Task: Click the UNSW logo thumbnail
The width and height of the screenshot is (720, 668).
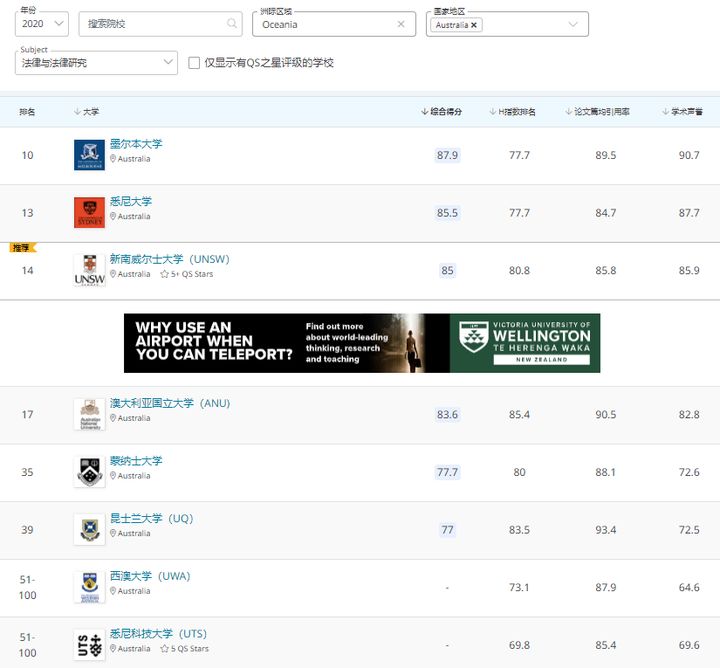Action: pos(90,270)
